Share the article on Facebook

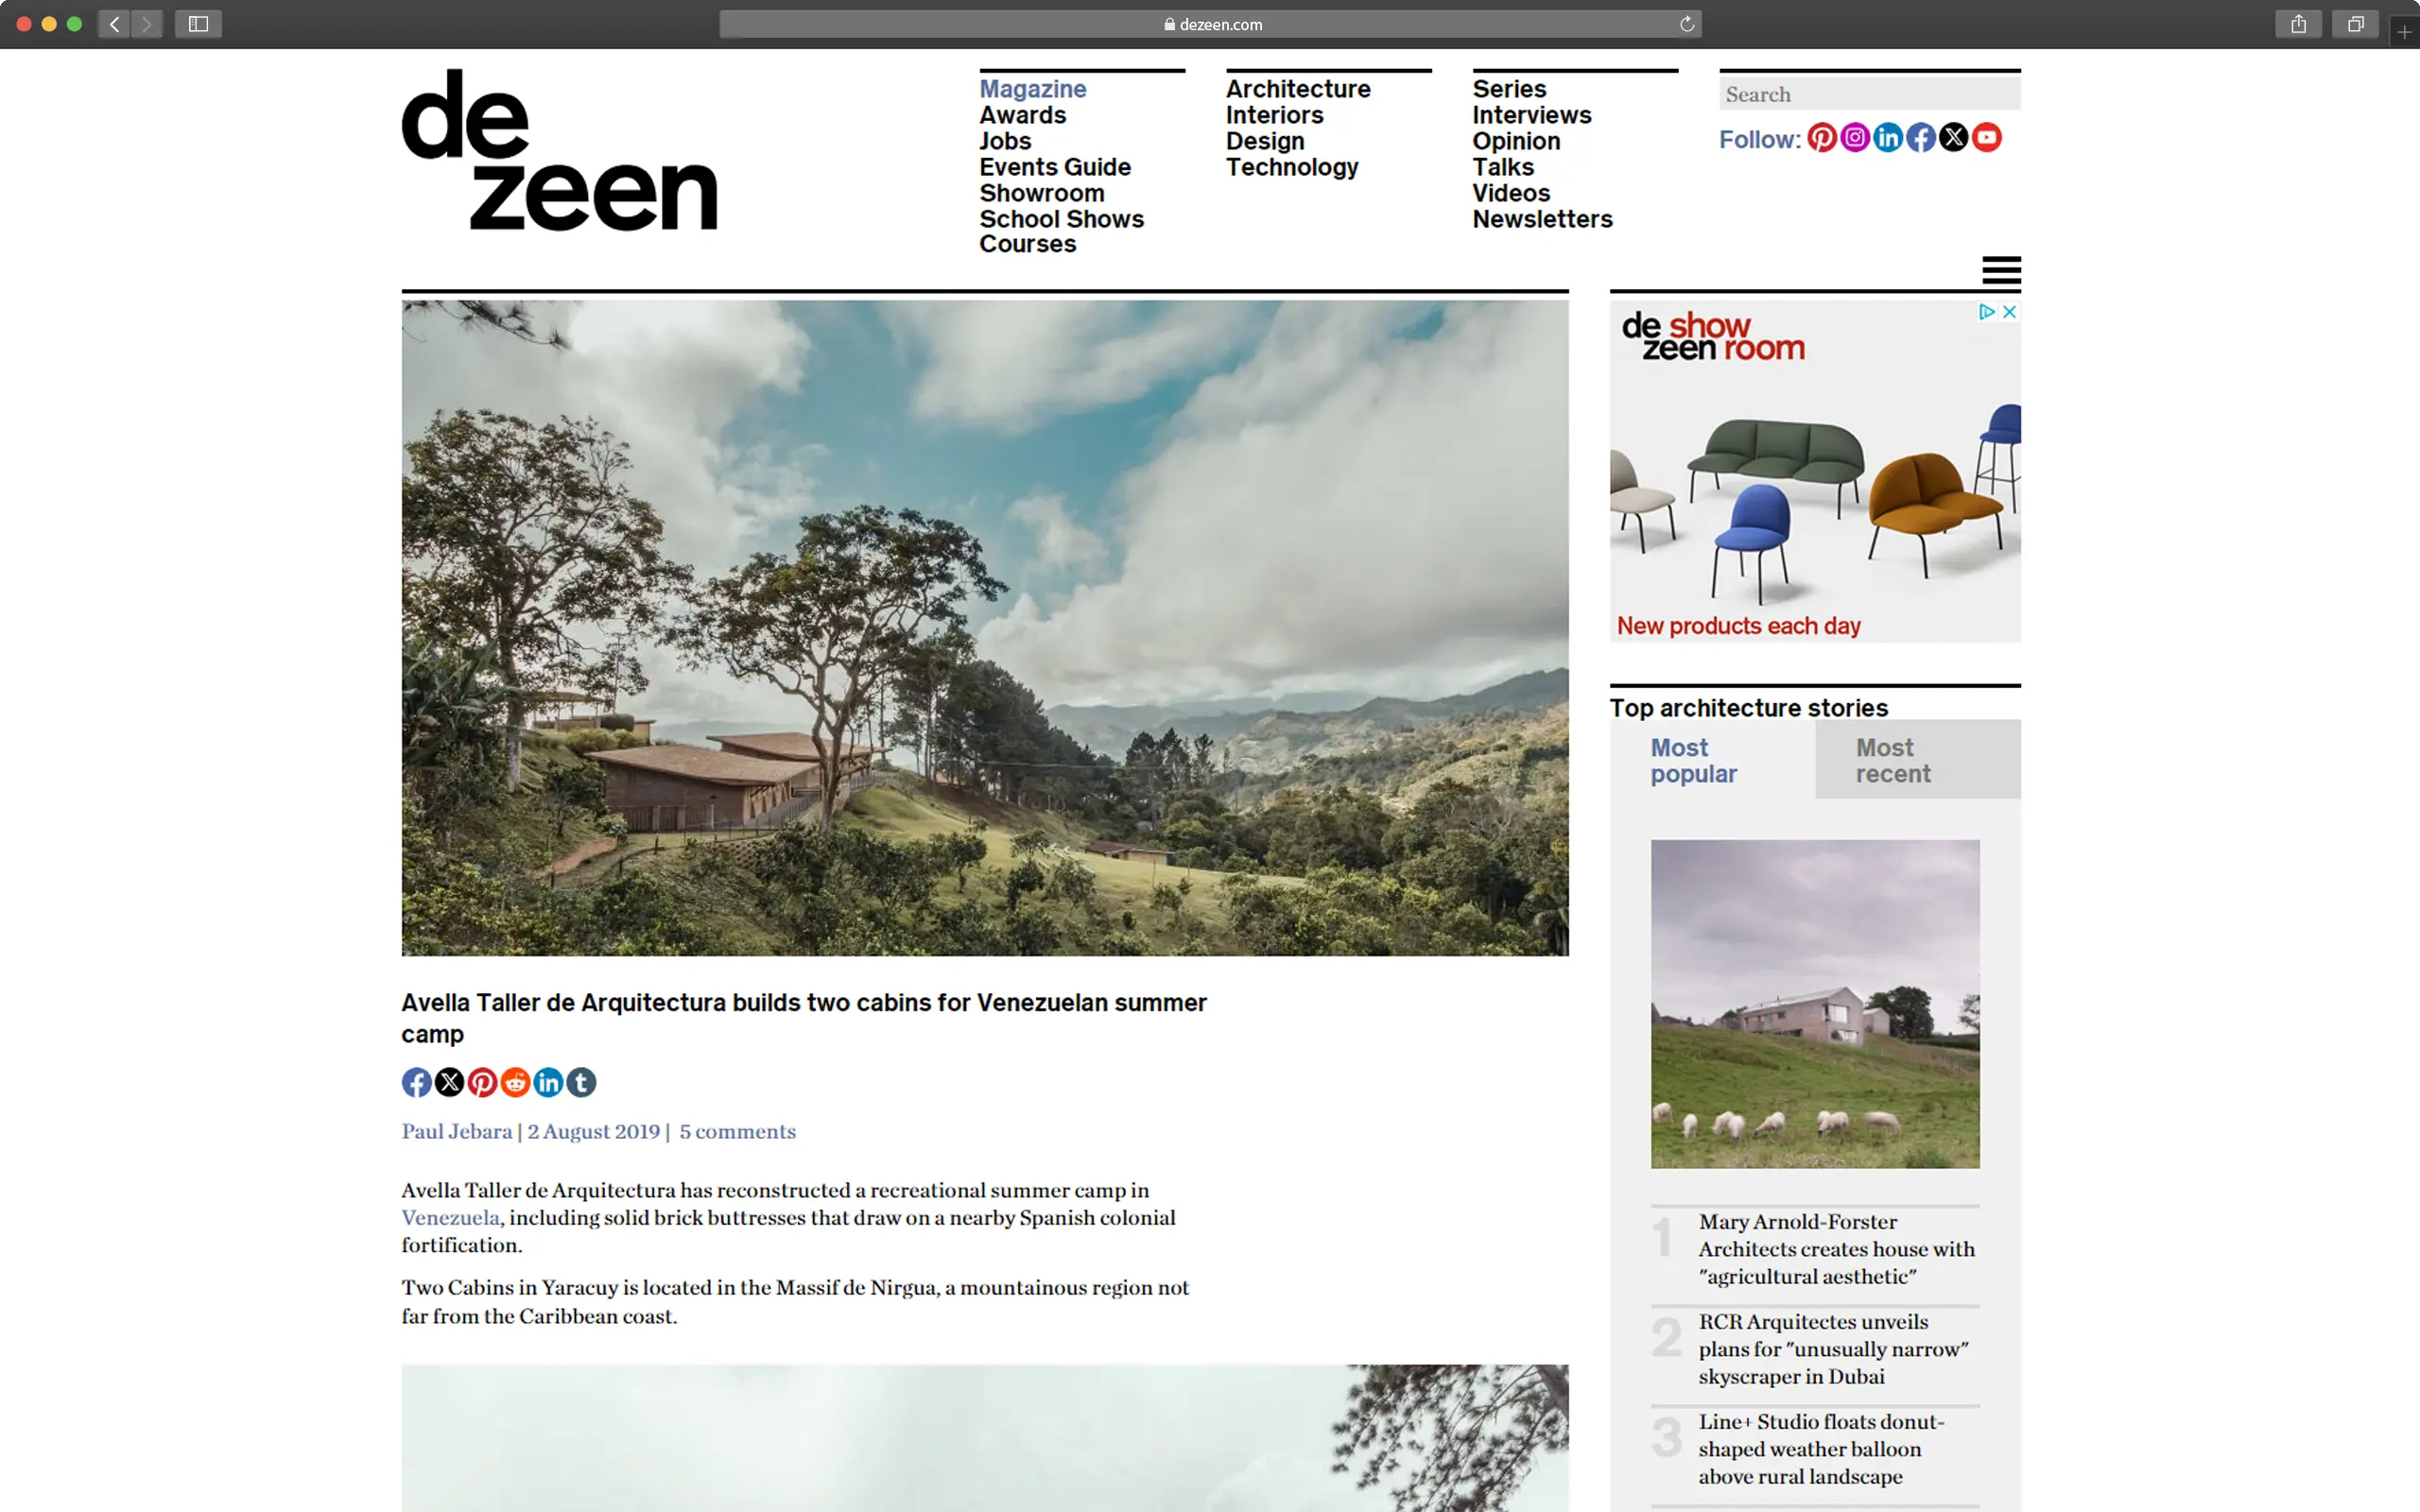click(x=416, y=1082)
